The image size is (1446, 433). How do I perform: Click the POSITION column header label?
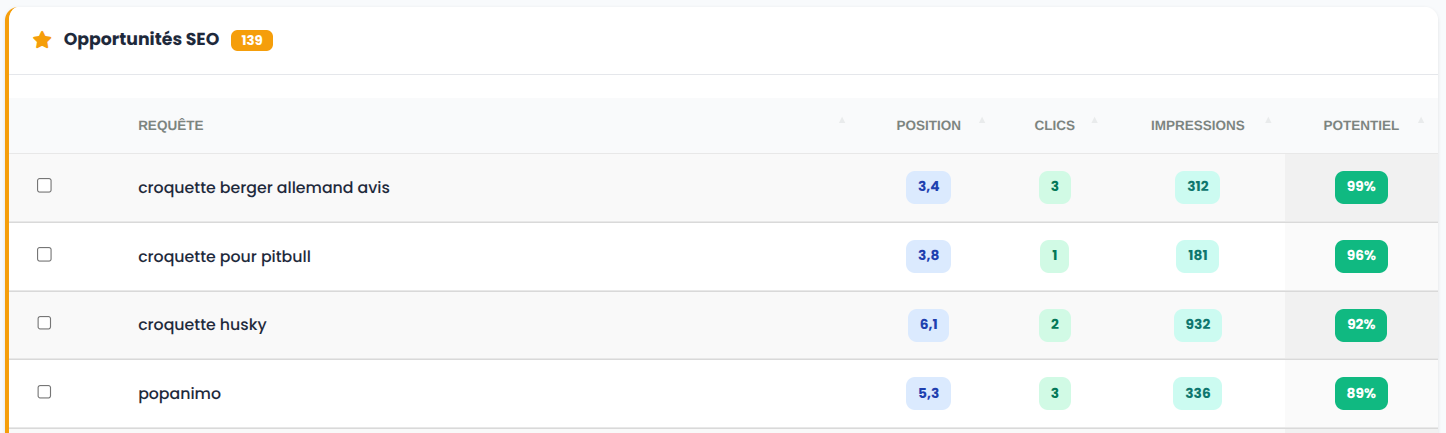pyautogui.click(x=928, y=126)
